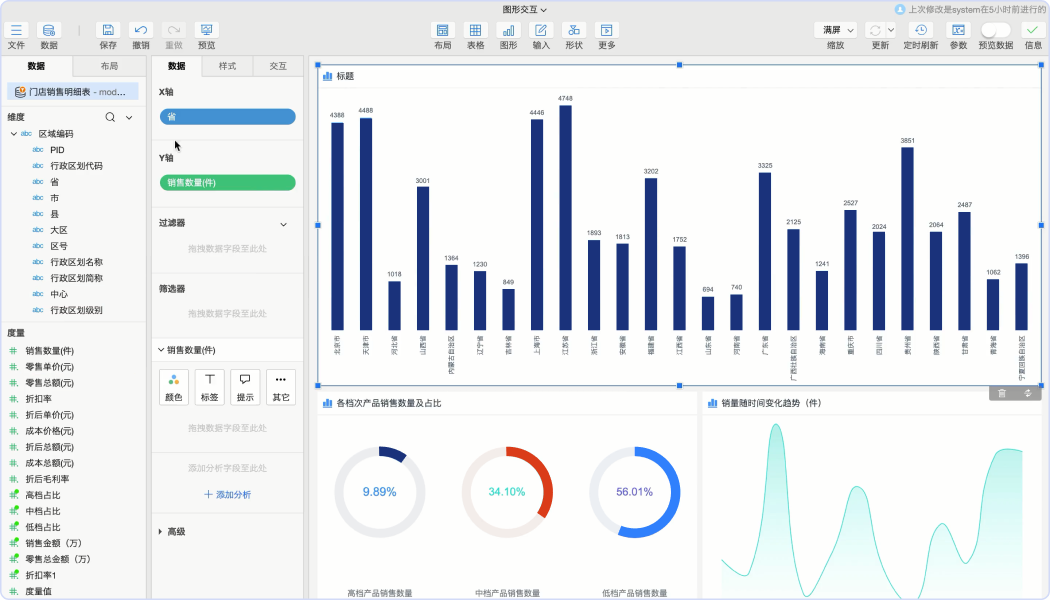Click the 添加分析 add analysis link
1050x600 pixels.
pyautogui.click(x=227, y=495)
